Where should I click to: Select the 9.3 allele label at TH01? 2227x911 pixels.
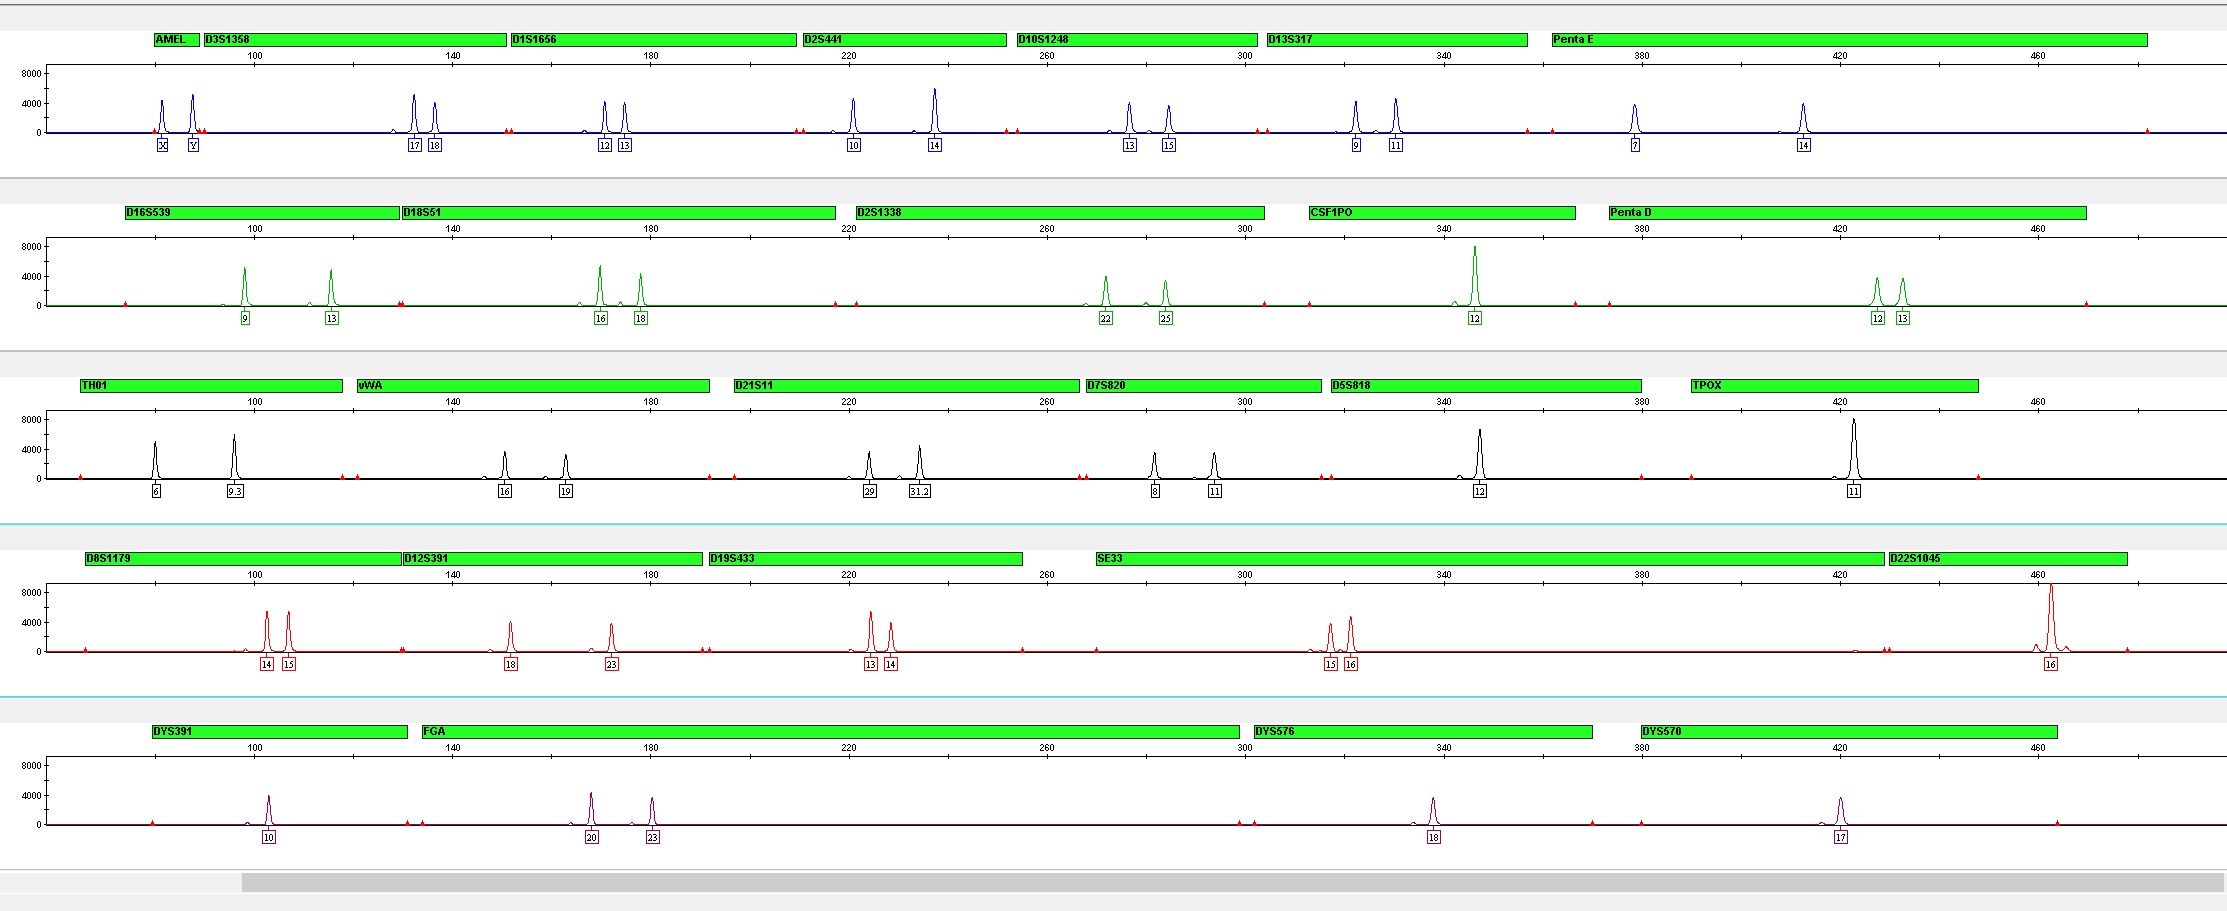(x=235, y=492)
